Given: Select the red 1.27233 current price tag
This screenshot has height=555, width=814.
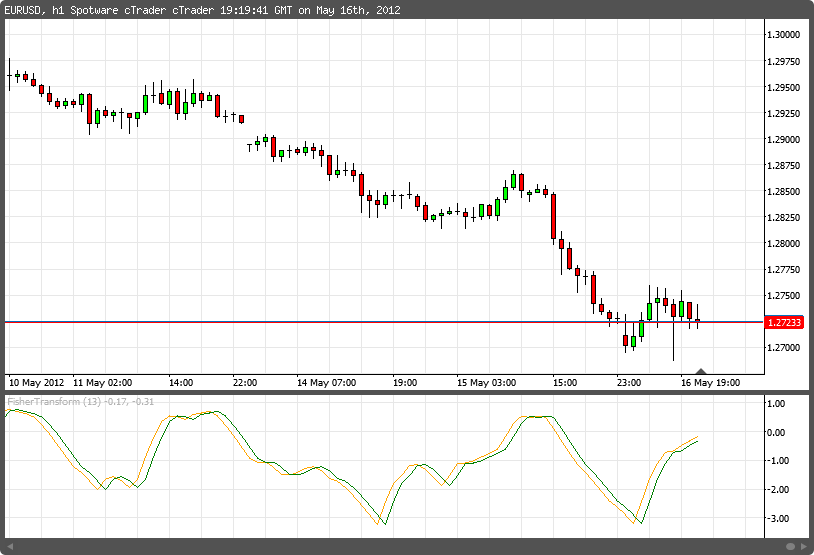Looking at the screenshot, I should point(781,323).
